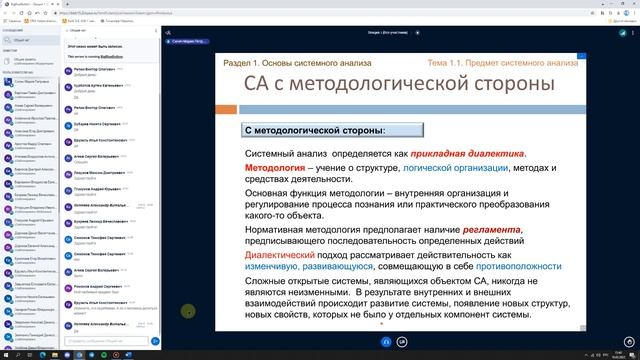Select the presenter user at top of user list

31,82
